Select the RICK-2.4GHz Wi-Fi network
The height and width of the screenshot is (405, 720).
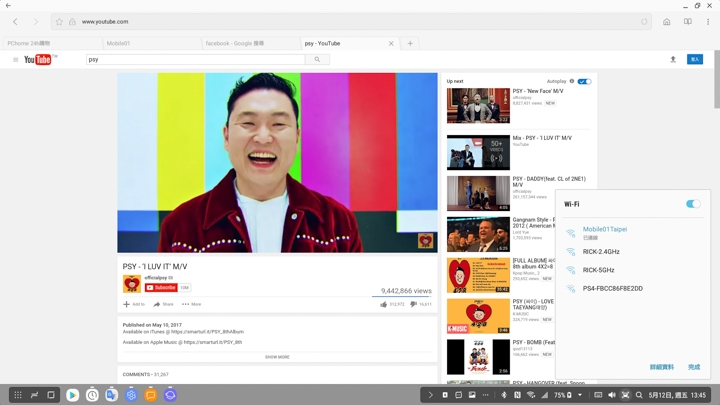click(x=633, y=252)
